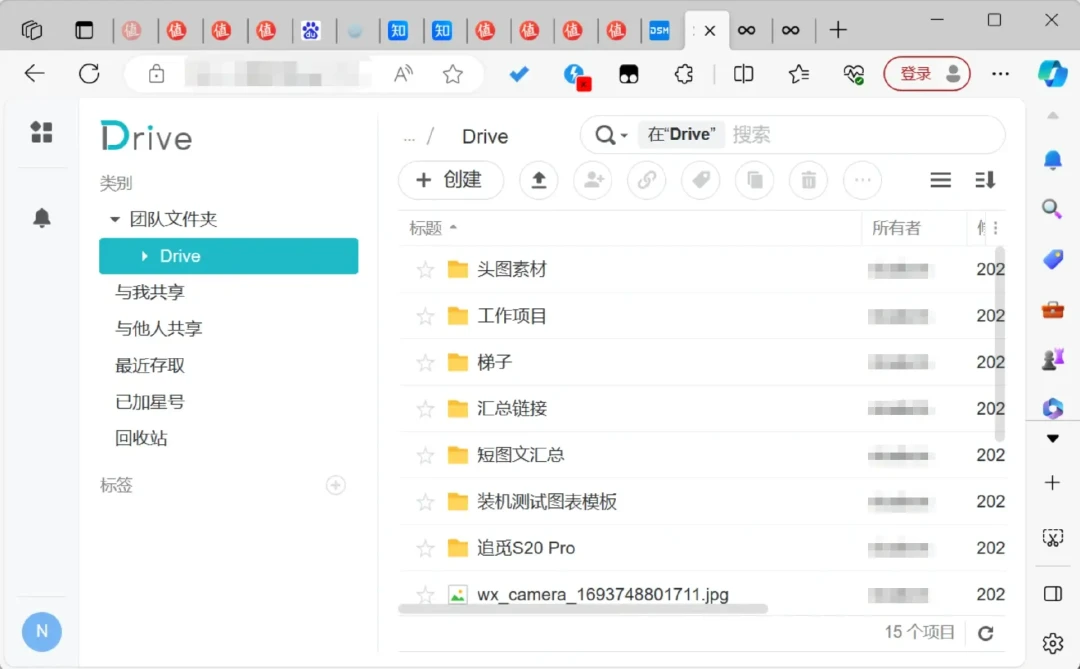Open search options dropdown arrow
This screenshot has height=669, width=1080.
624,135
